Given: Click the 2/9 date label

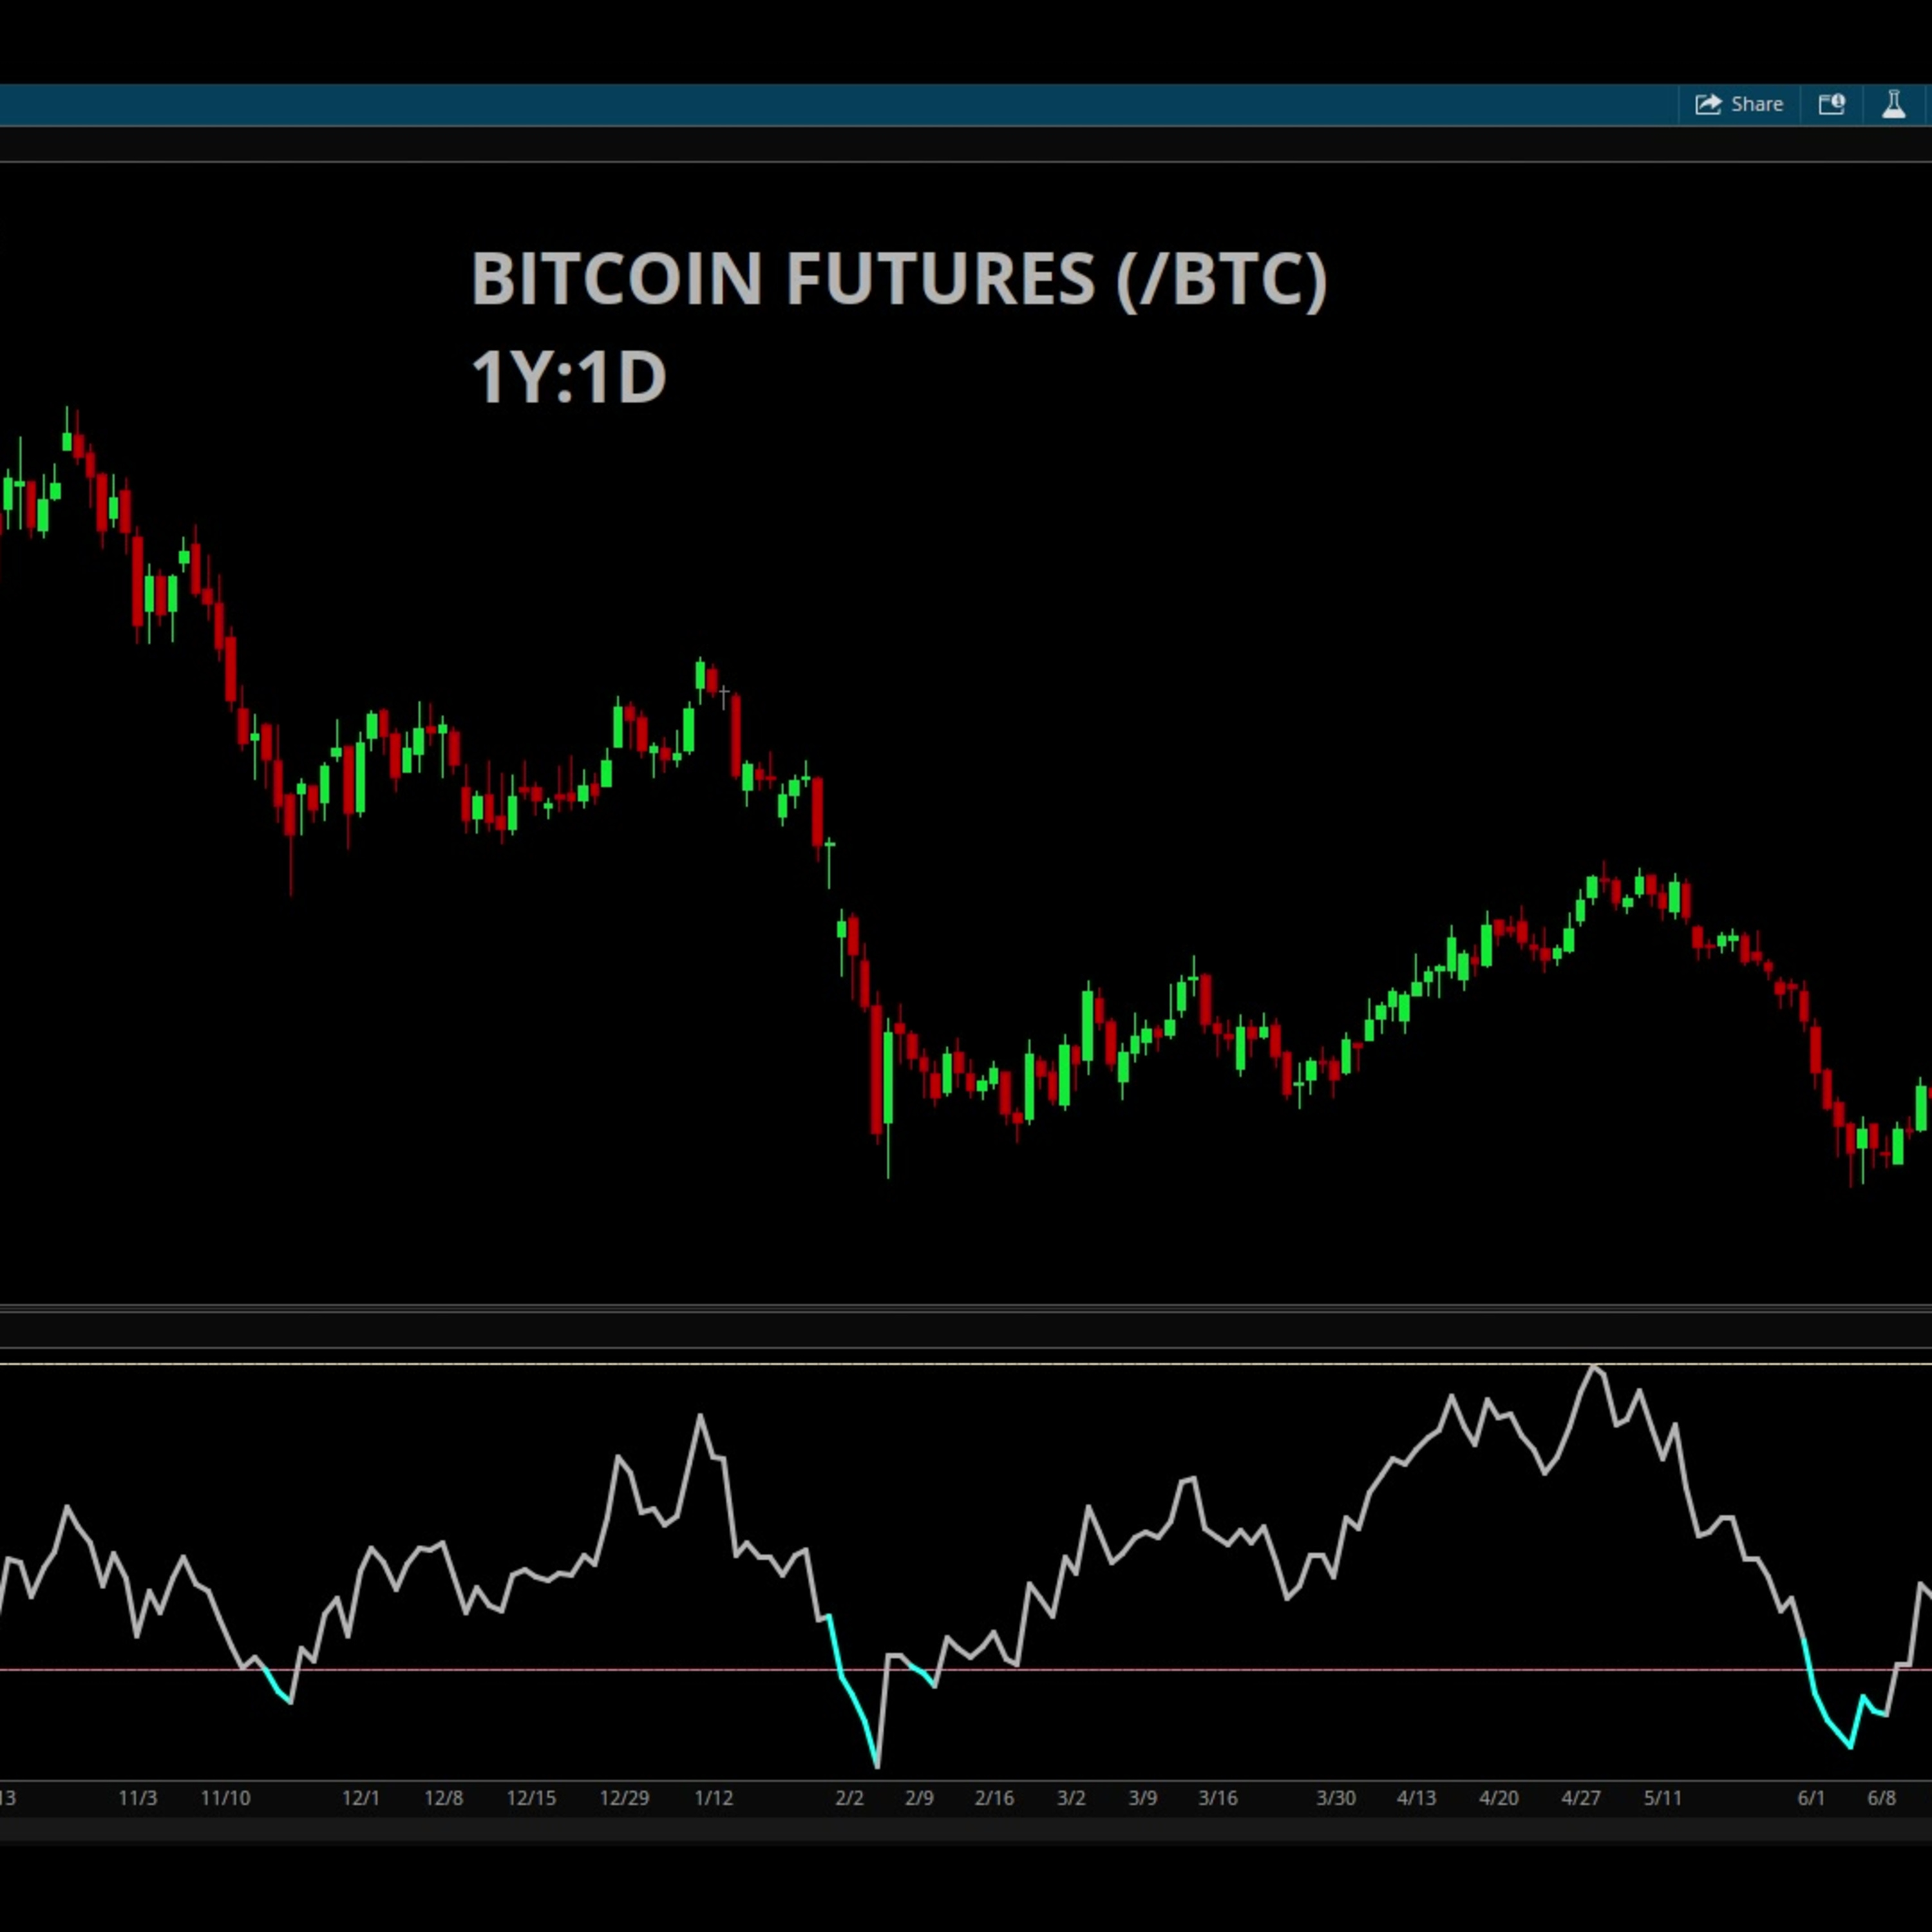Looking at the screenshot, I should click(x=919, y=1798).
